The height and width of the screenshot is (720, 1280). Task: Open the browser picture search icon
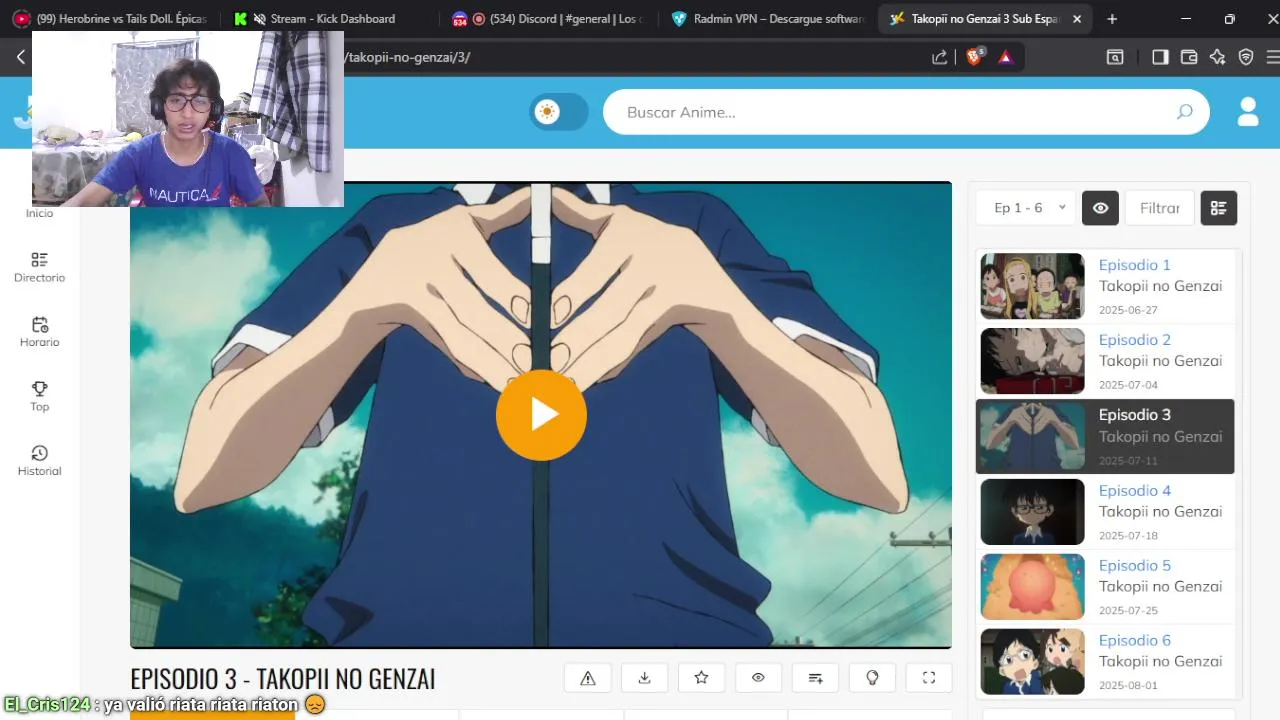[1115, 57]
